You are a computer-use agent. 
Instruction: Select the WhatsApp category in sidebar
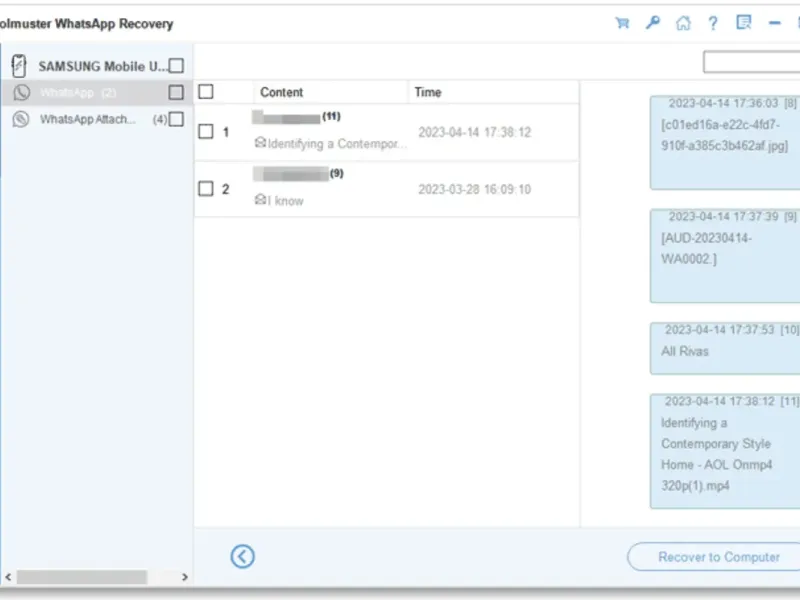97,92
